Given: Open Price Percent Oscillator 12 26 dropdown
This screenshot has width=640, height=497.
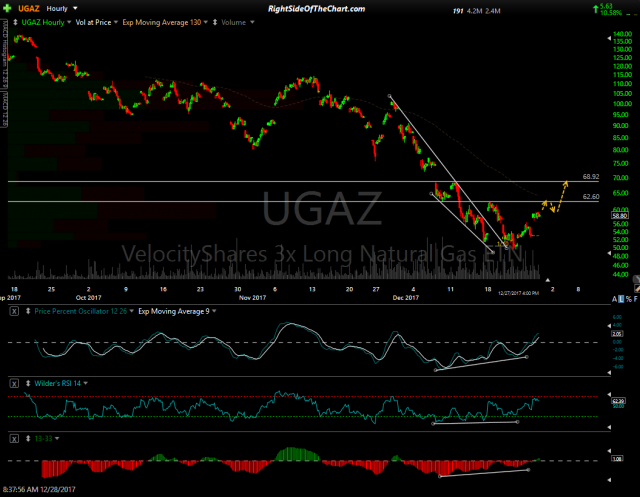Looking at the screenshot, I should 131,311.
